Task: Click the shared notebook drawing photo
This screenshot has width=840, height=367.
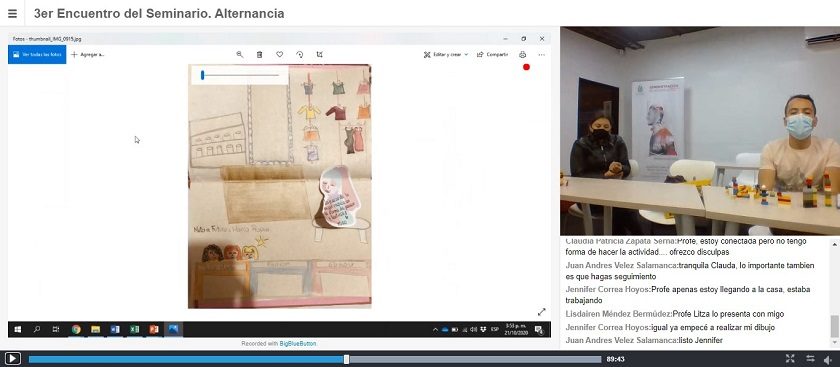Action: pyautogui.click(x=280, y=186)
